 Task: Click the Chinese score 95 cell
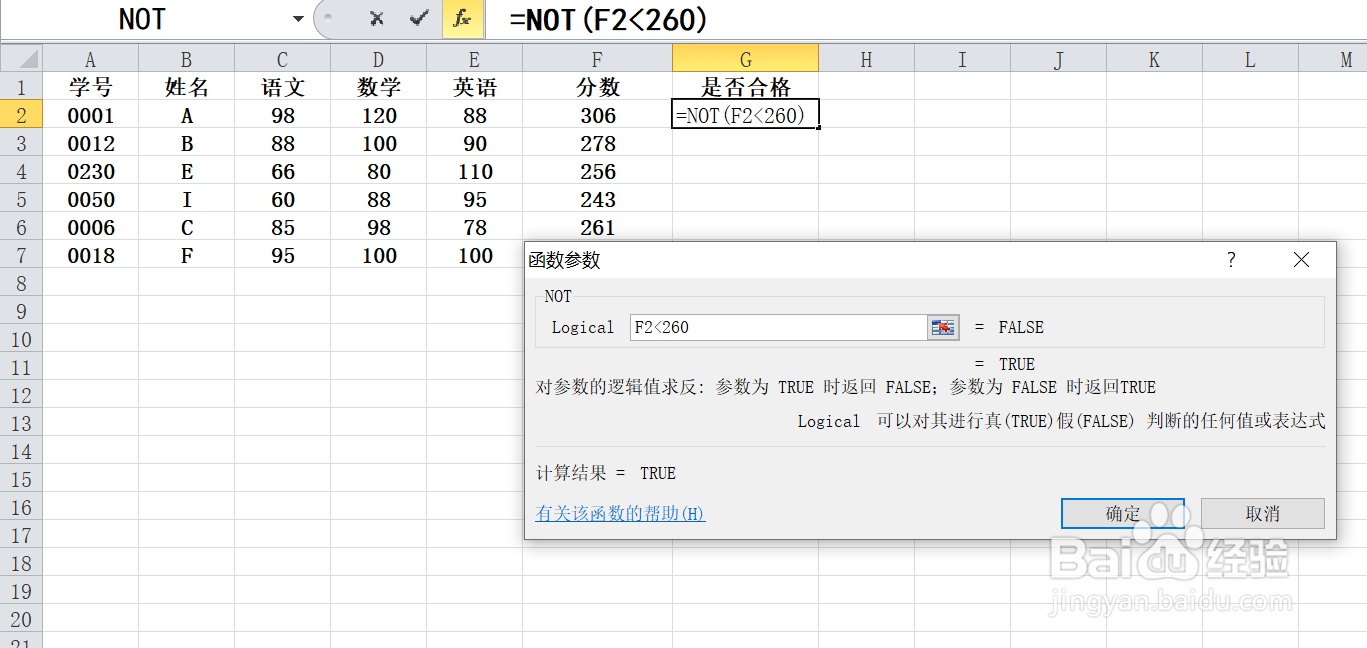(x=282, y=255)
